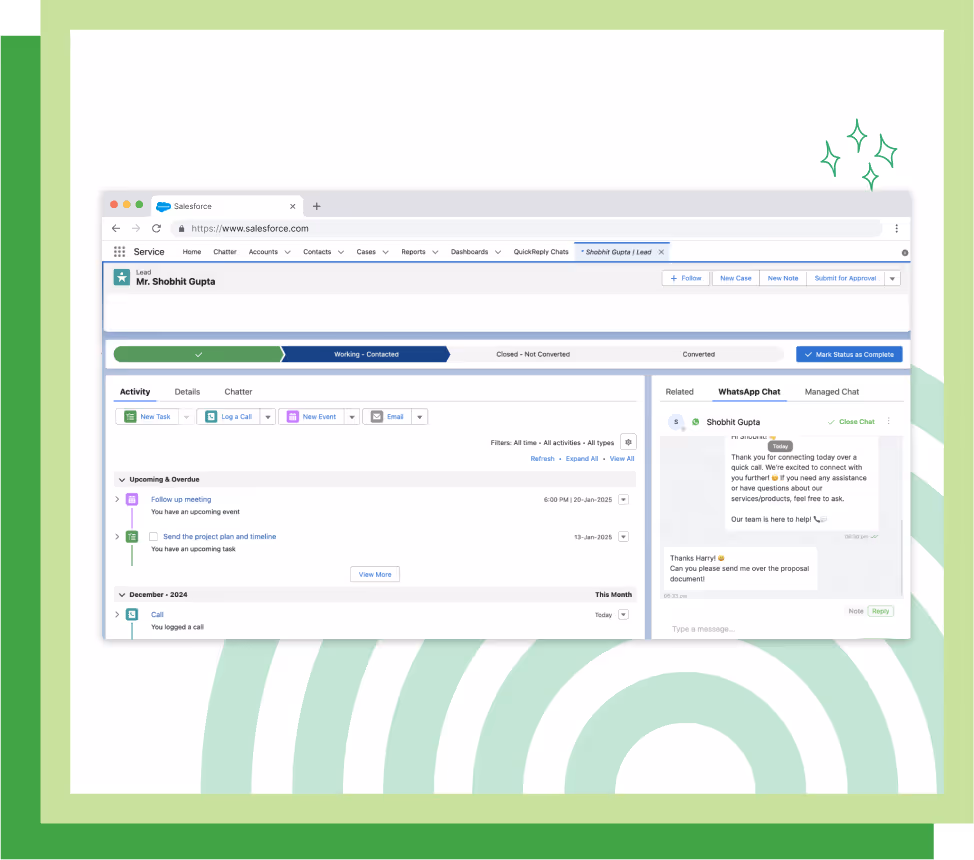The image size is (974, 860).
Task: Switch to the Related tab
Action: click(680, 392)
